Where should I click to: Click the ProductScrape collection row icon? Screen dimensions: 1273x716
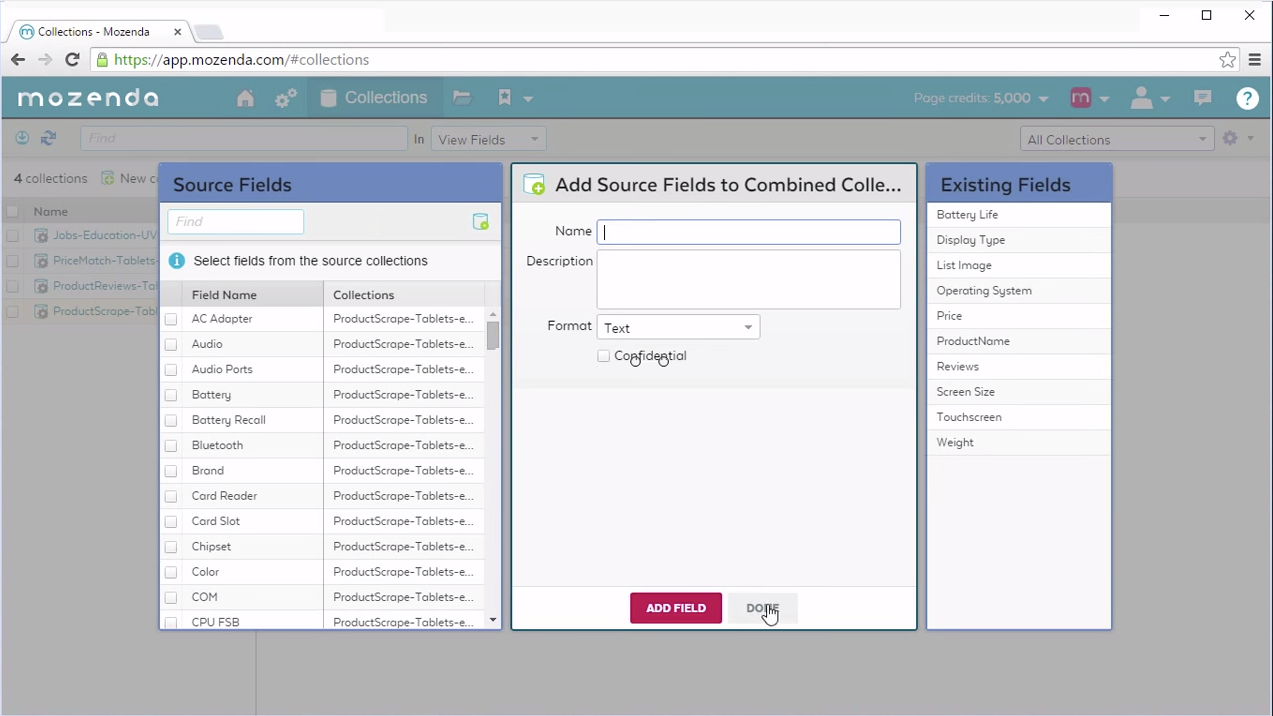41,311
